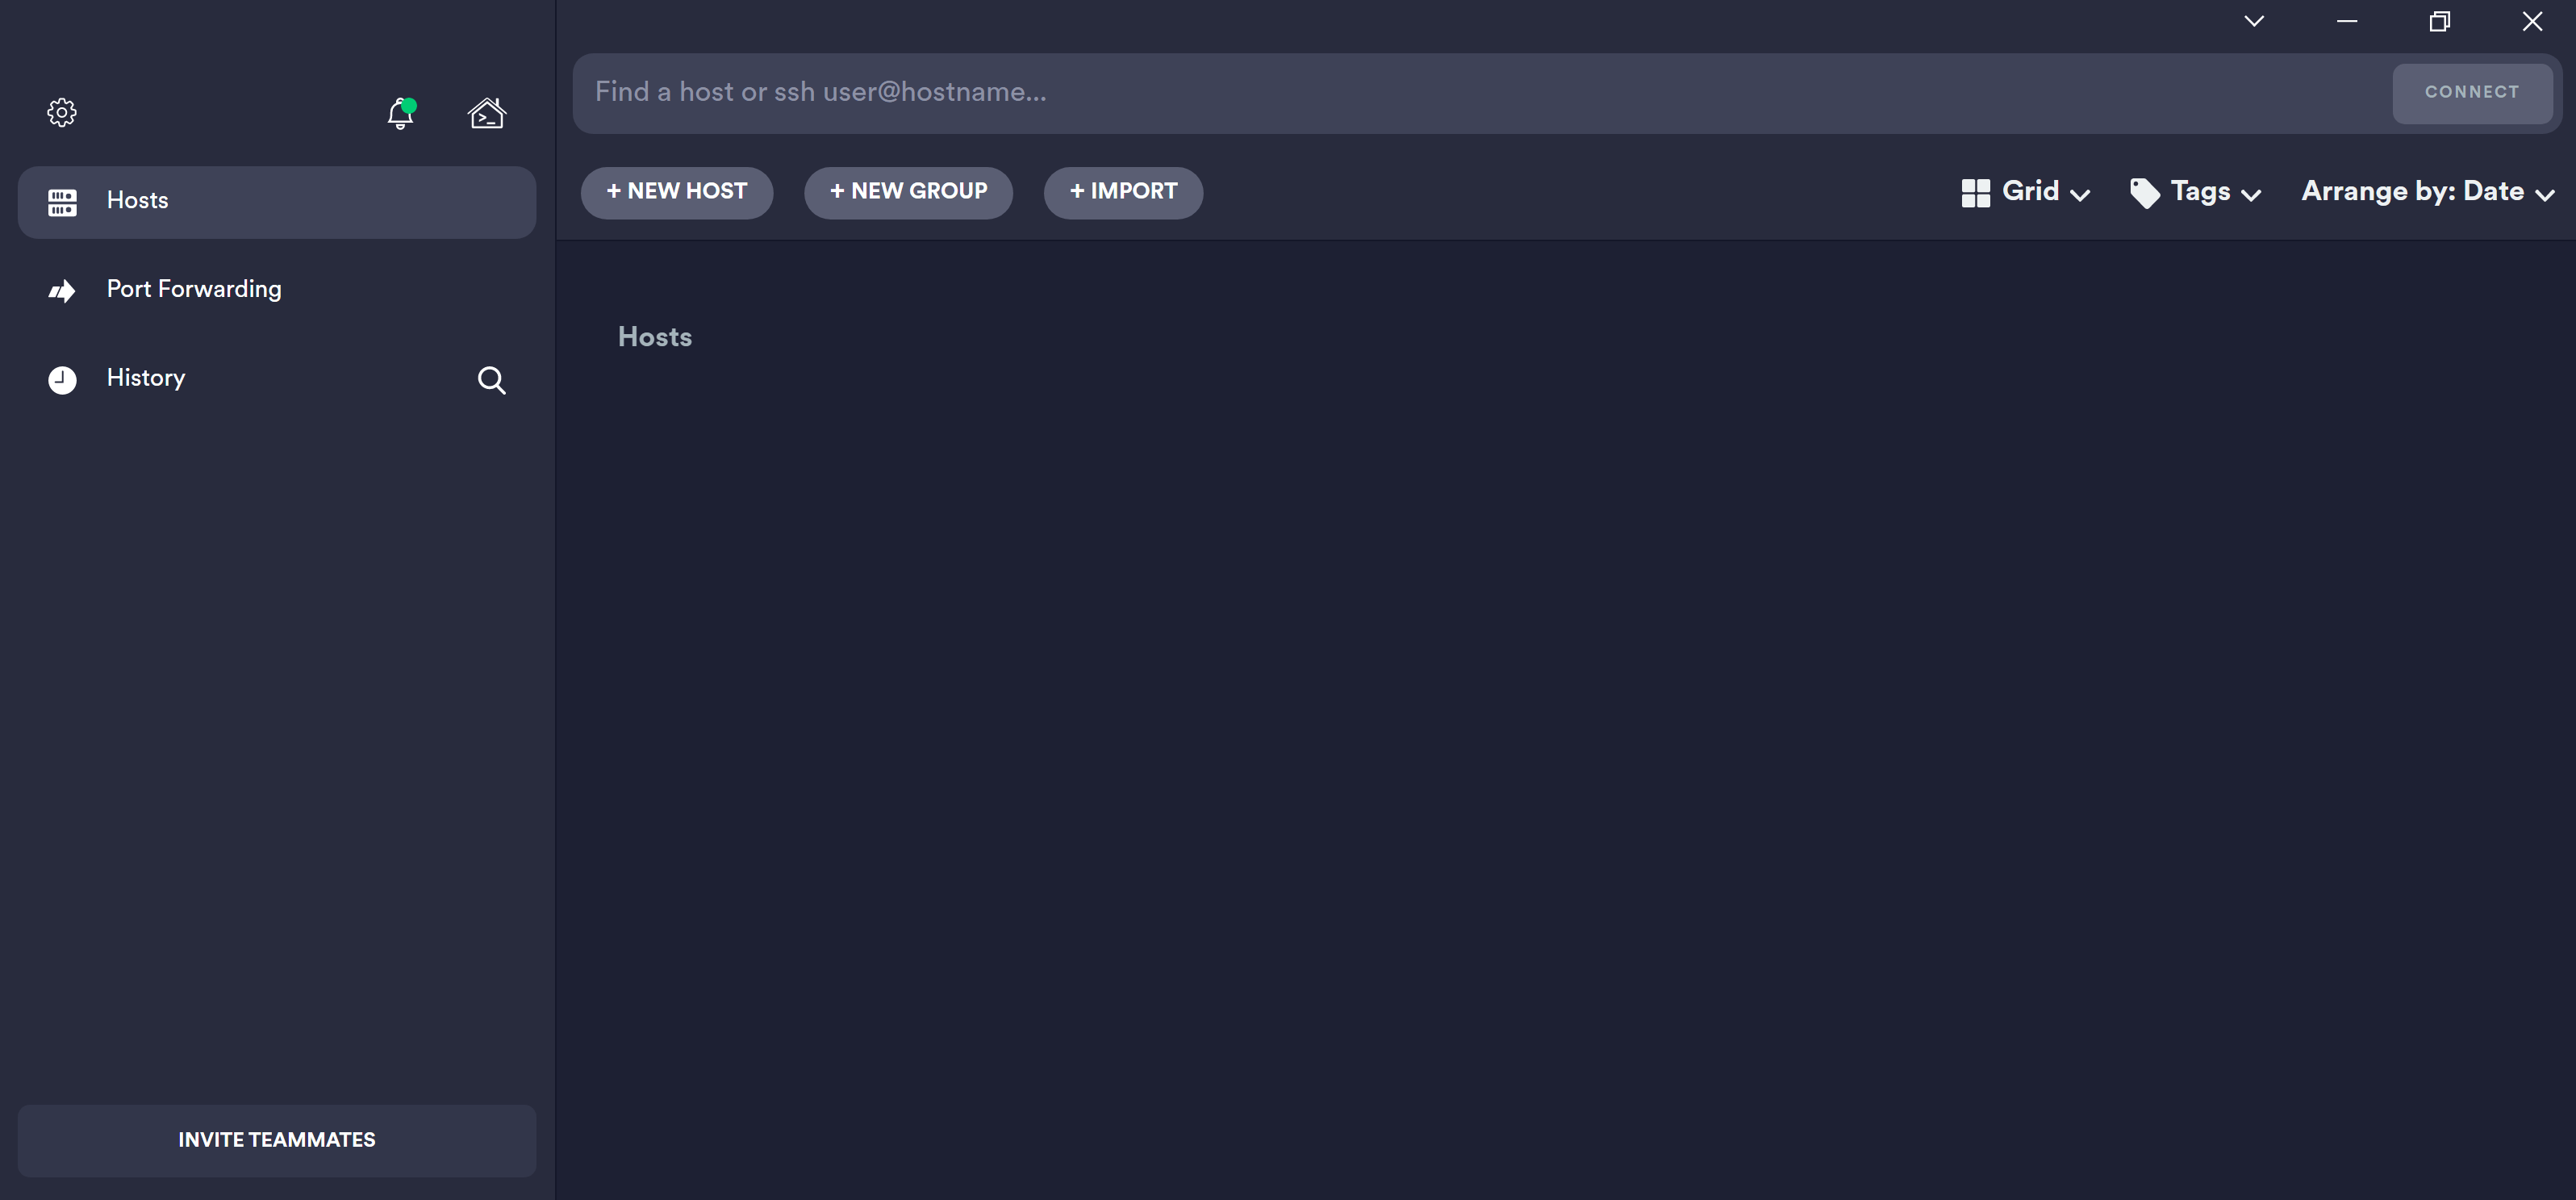
Task: Click the home/import icon top right
Action: pos(486,112)
